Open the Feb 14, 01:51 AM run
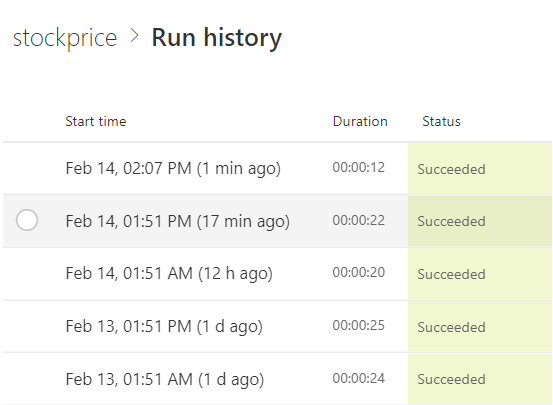Image resolution: width=553 pixels, height=405 pixels. click(x=169, y=274)
